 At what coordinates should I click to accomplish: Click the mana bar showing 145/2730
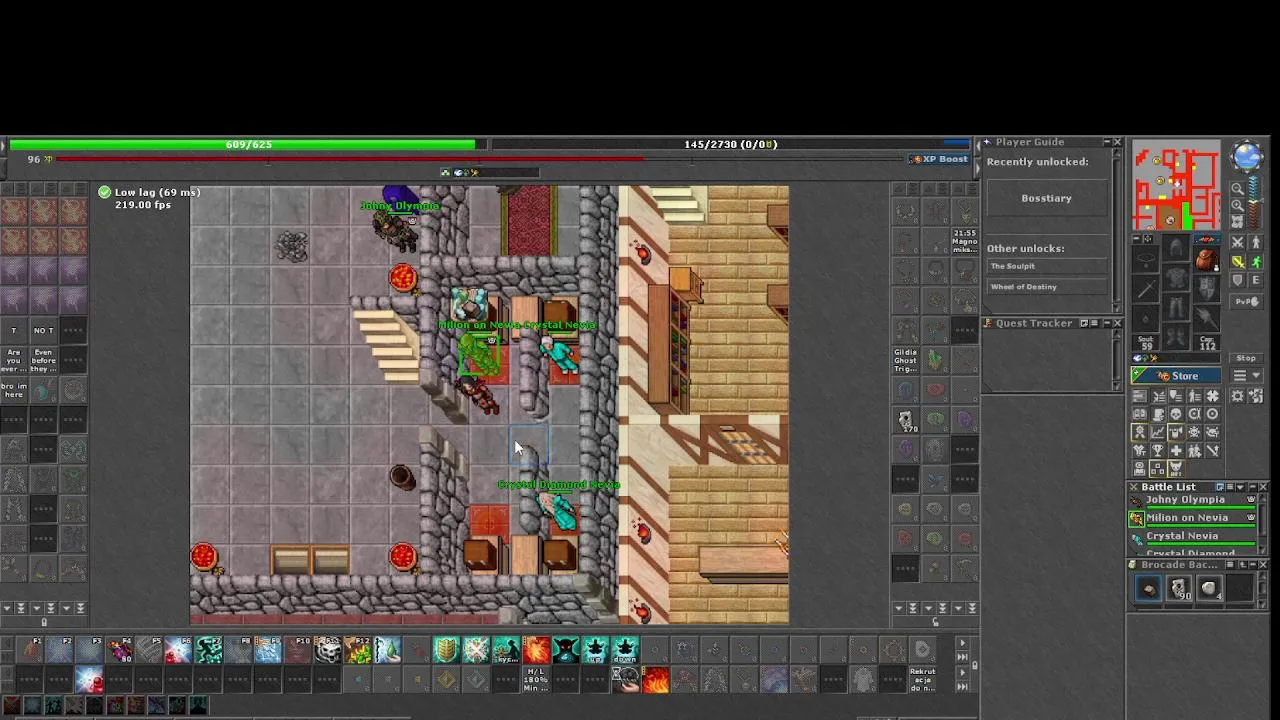coord(730,144)
